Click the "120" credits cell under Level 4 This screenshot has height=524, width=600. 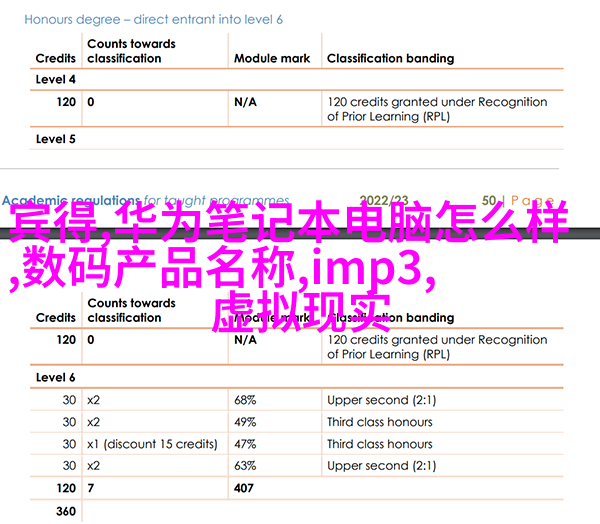click(66, 102)
